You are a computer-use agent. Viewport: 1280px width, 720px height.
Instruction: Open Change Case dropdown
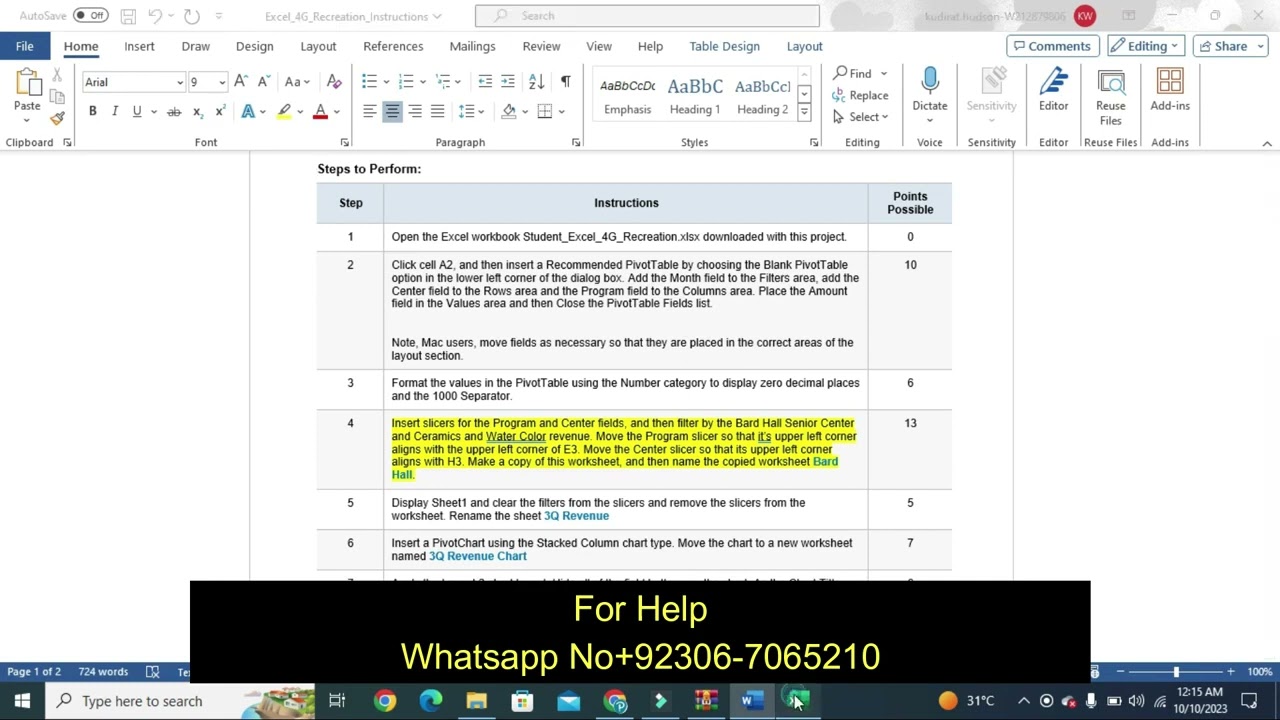[297, 82]
